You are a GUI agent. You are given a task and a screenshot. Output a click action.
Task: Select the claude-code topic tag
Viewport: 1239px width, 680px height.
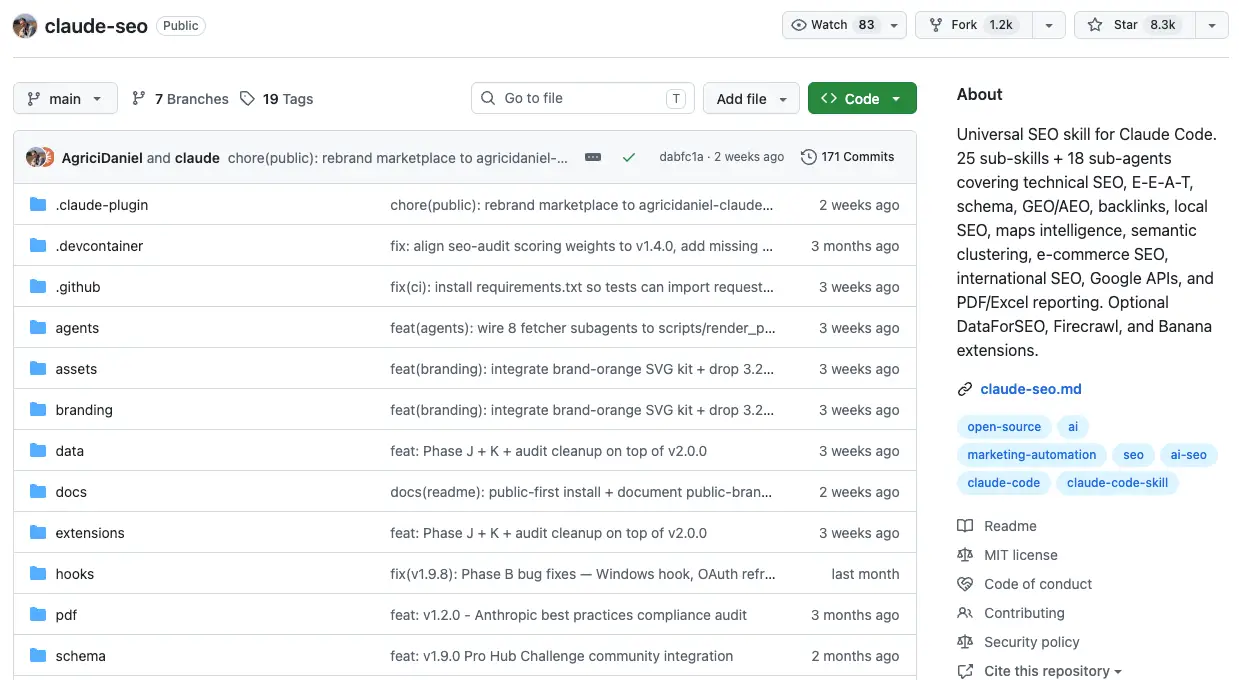point(1004,483)
